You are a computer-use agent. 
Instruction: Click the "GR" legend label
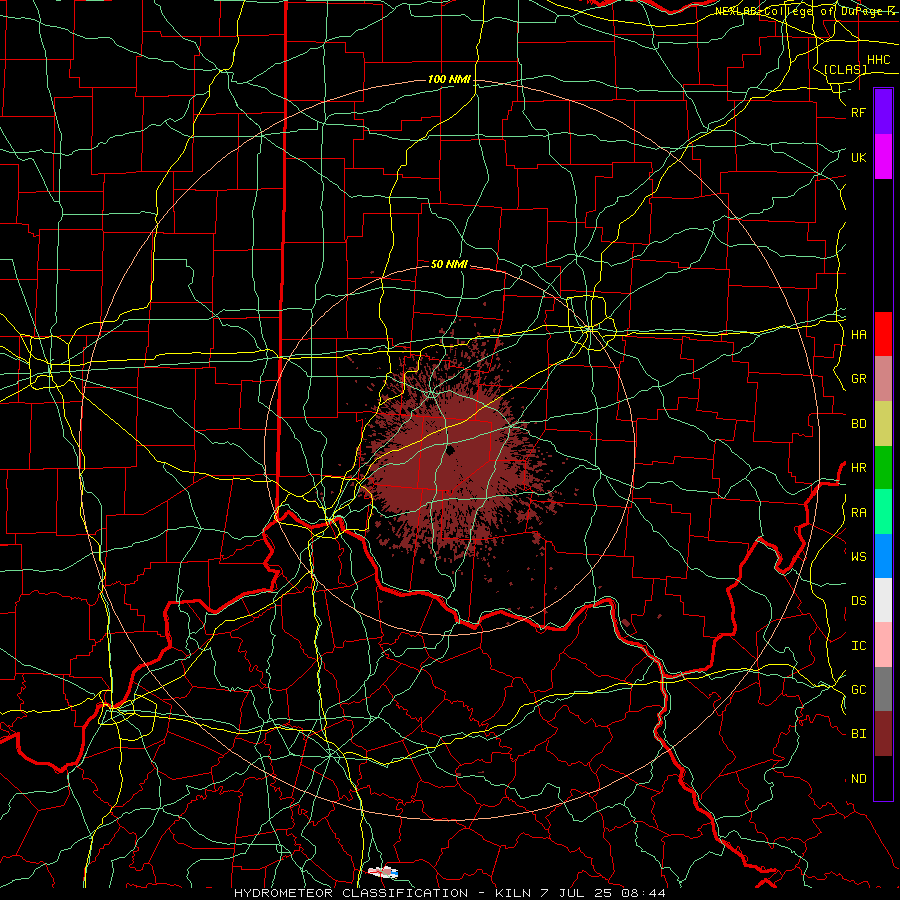[x=859, y=379]
